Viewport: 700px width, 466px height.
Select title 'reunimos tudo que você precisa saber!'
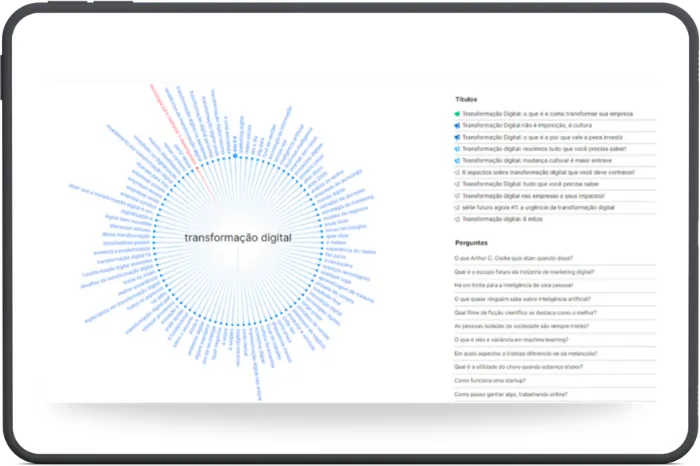(544, 149)
